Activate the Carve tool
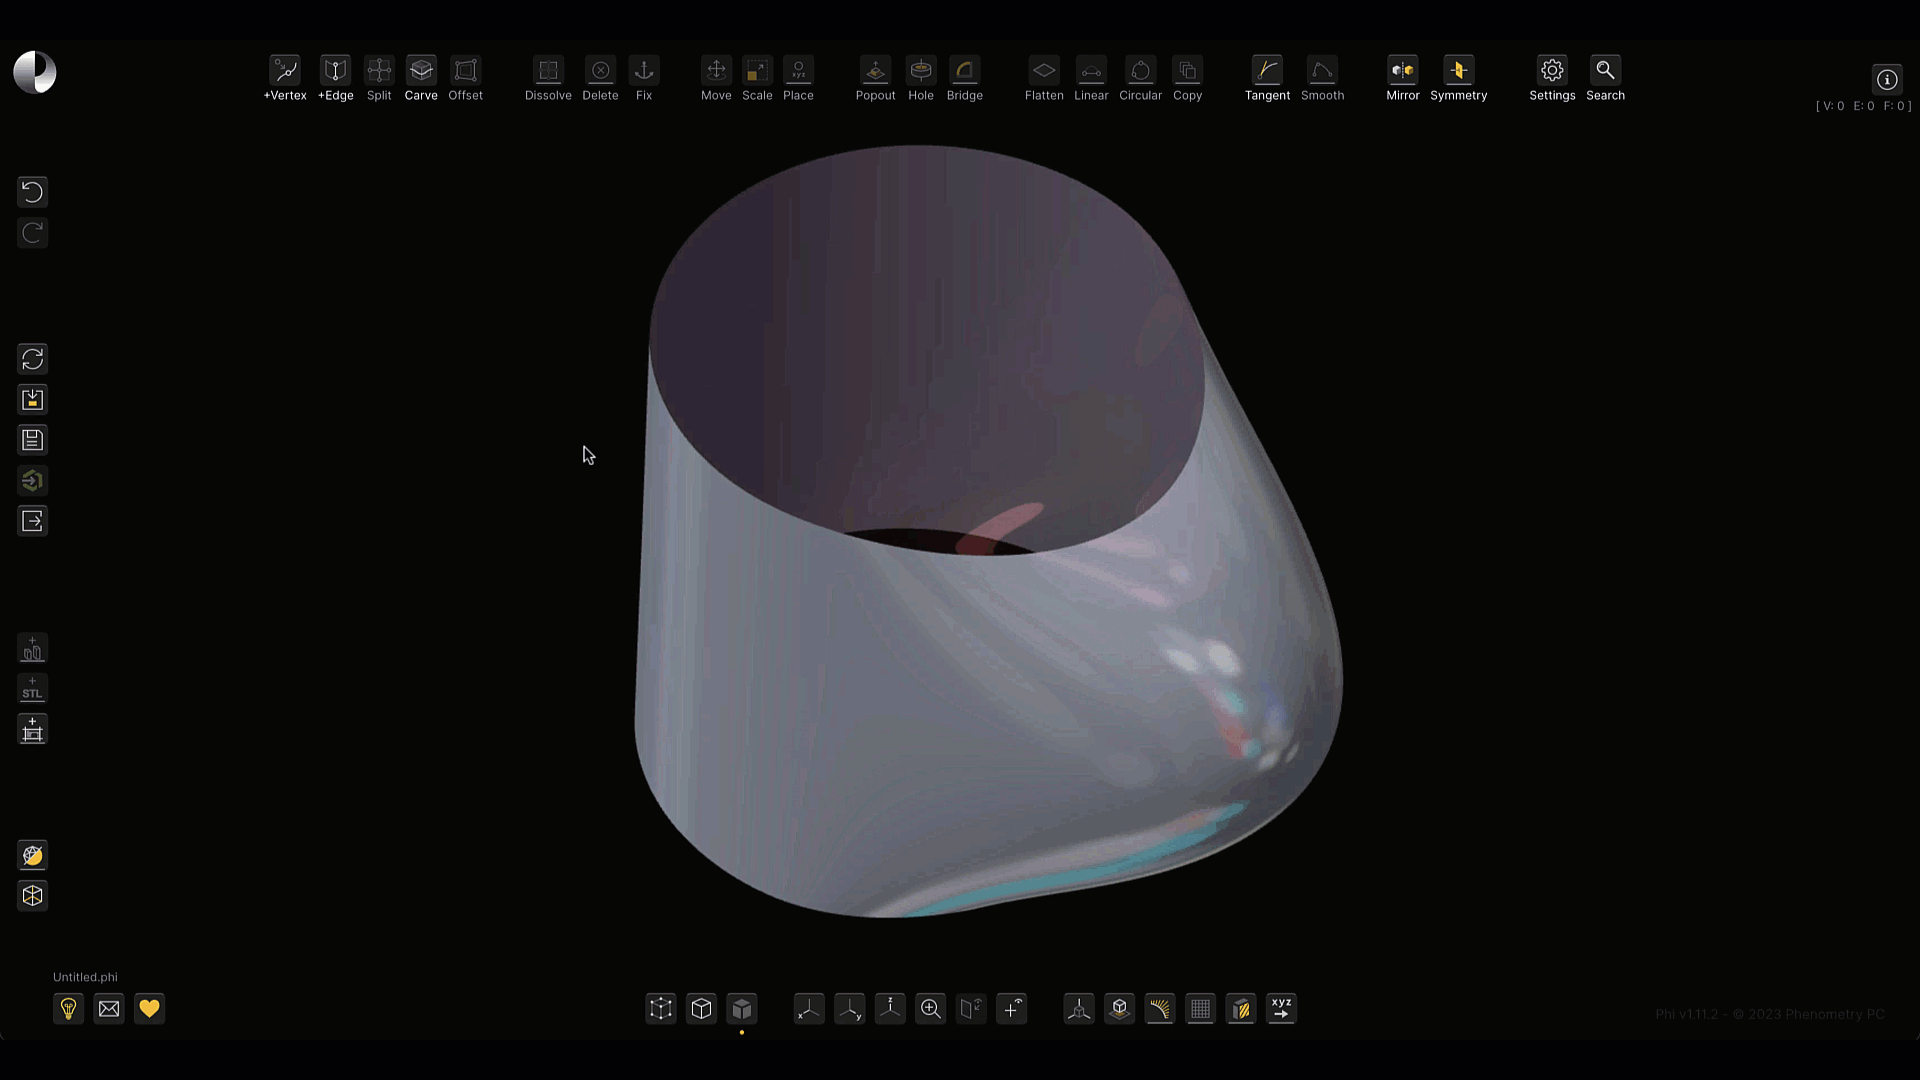The height and width of the screenshot is (1080, 1920). pos(421,71)
